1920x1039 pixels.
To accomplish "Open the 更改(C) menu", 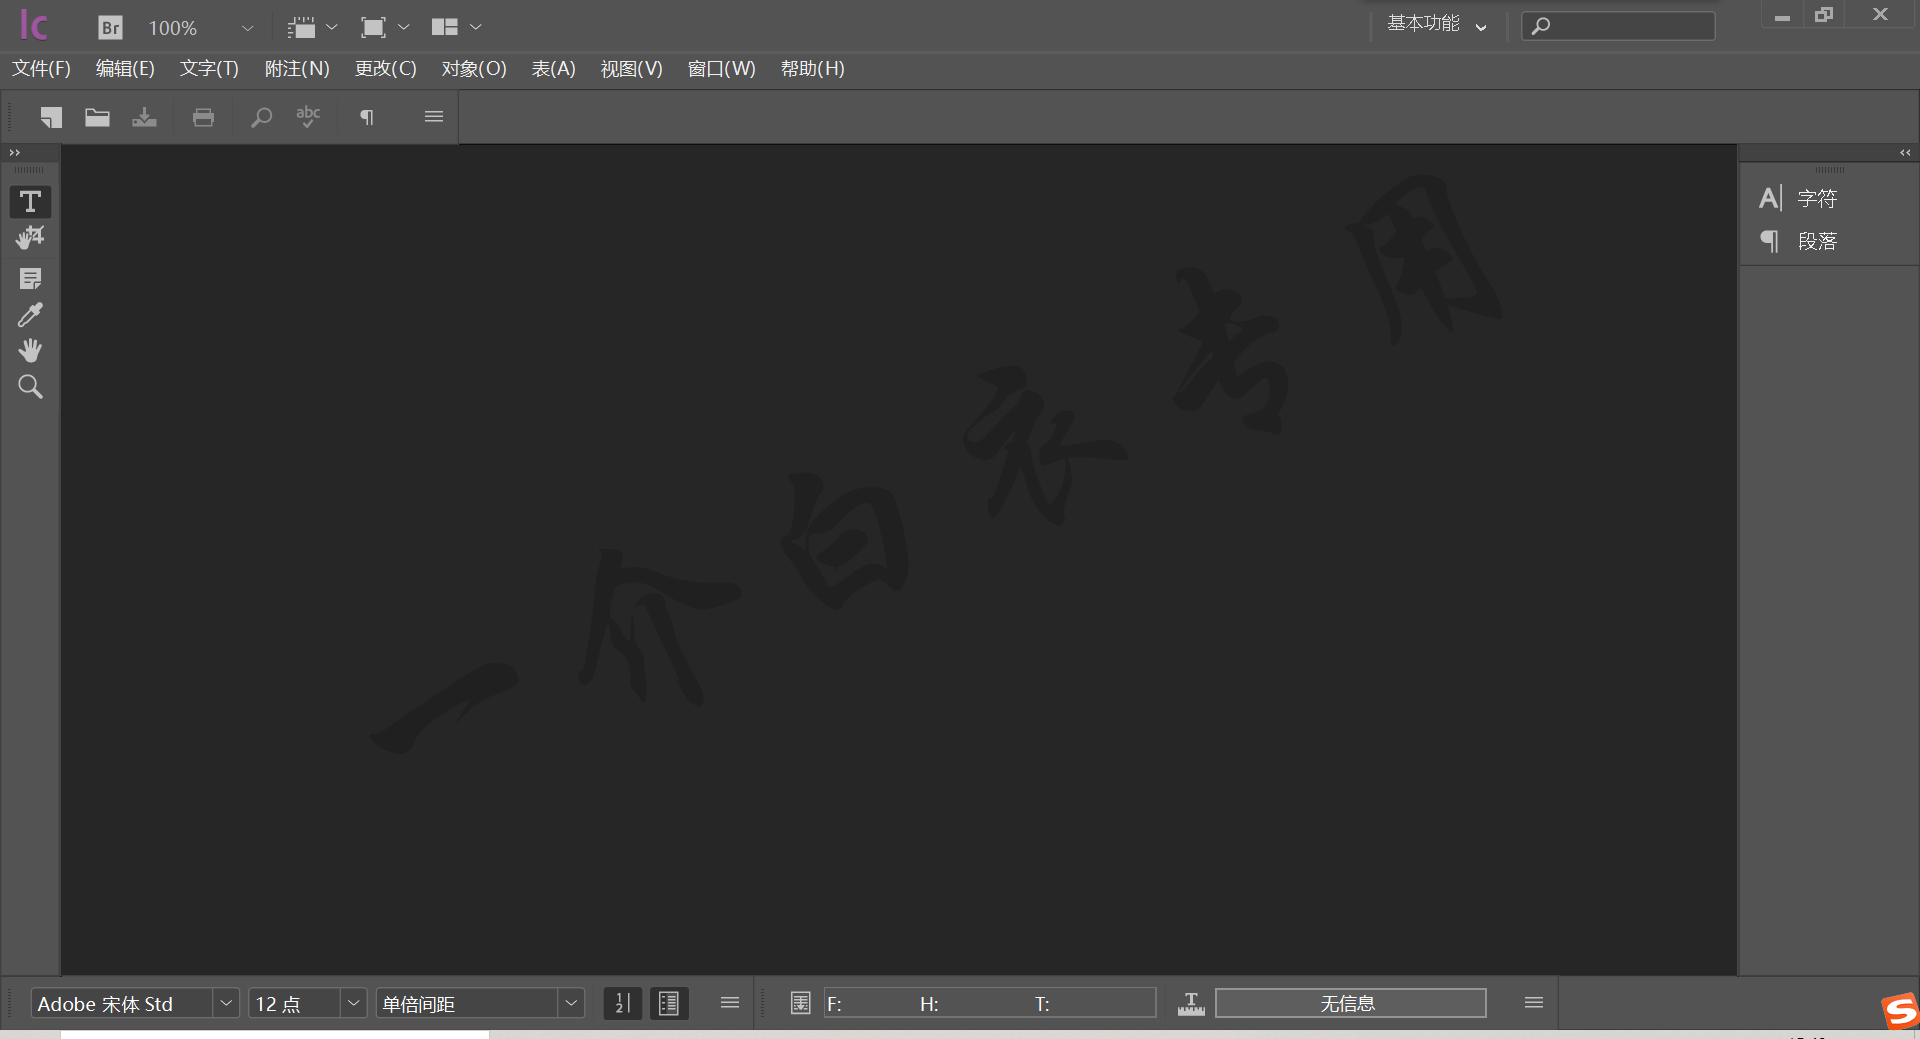I will tap(386, 69).
